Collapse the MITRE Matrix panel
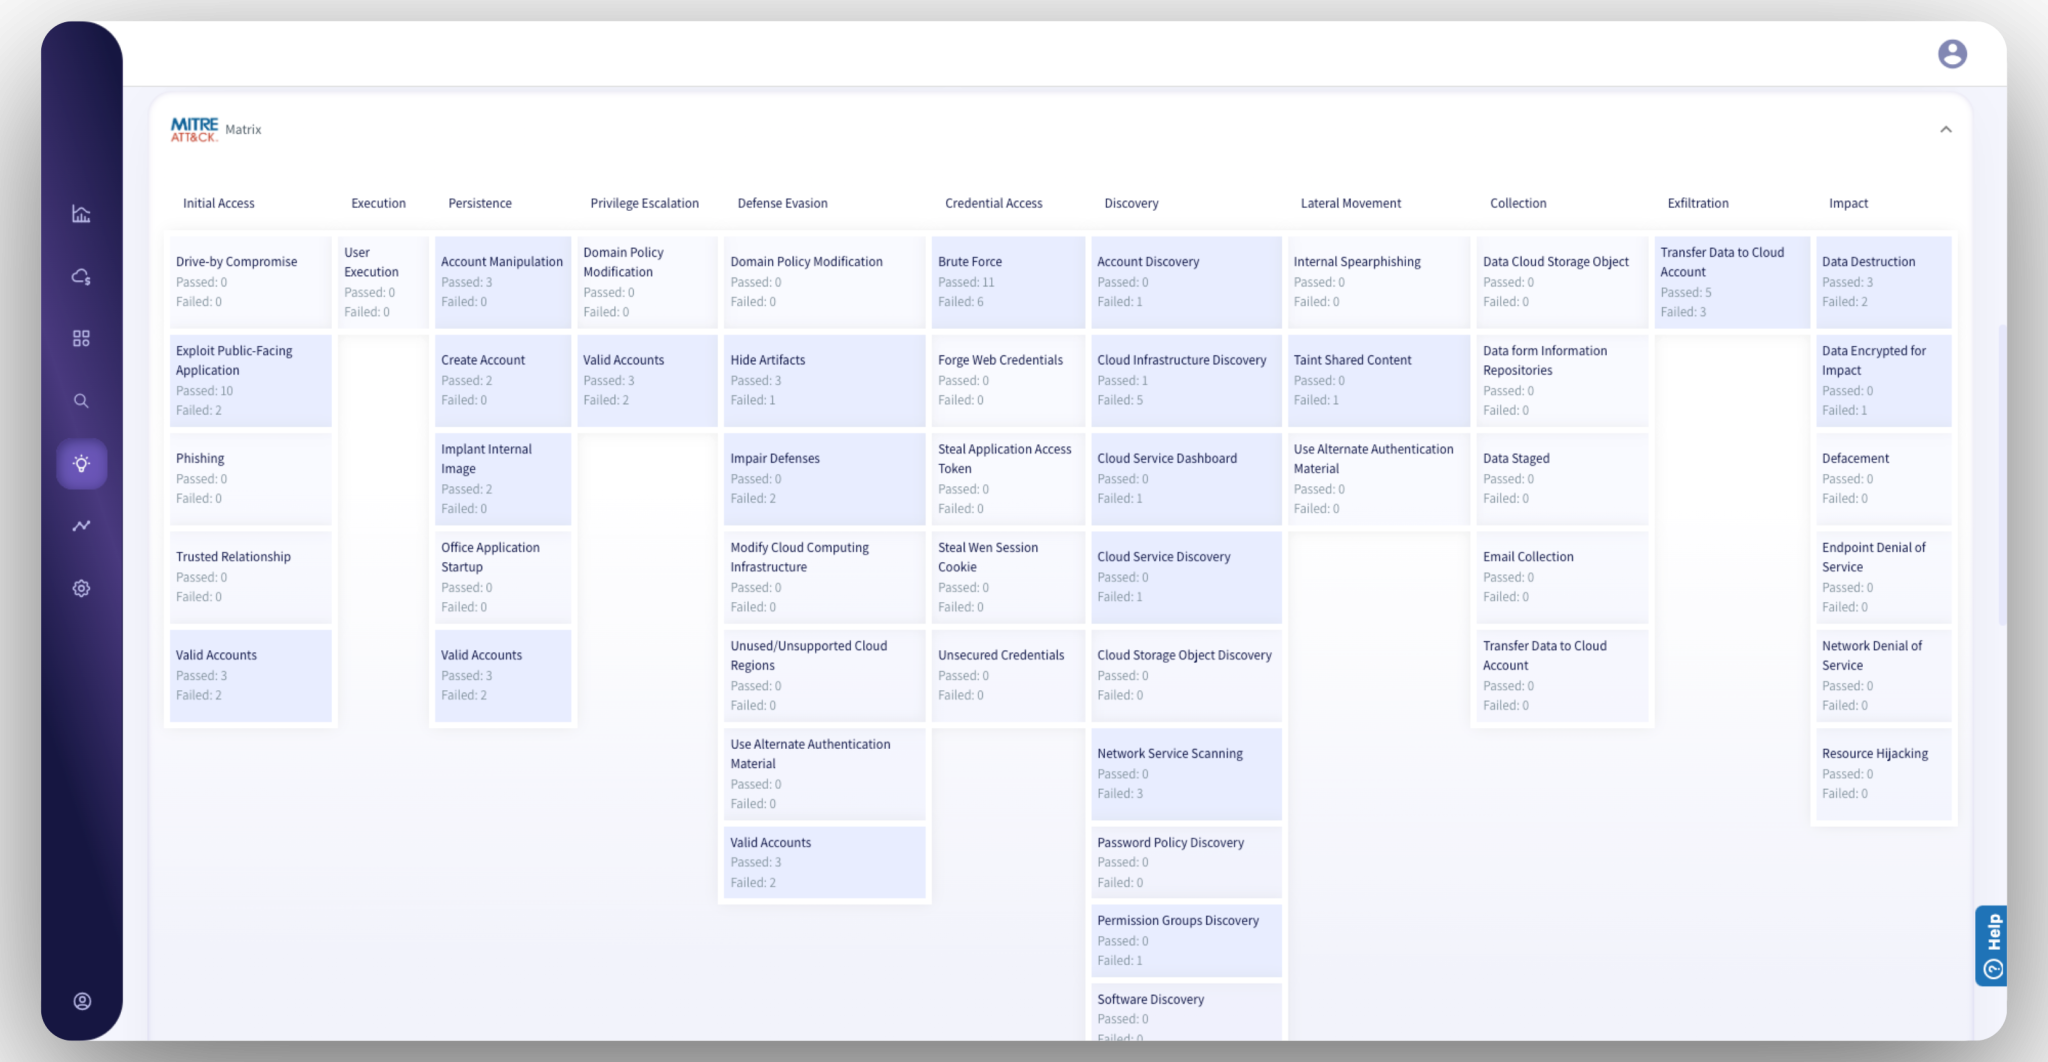 pos(1946,129)
